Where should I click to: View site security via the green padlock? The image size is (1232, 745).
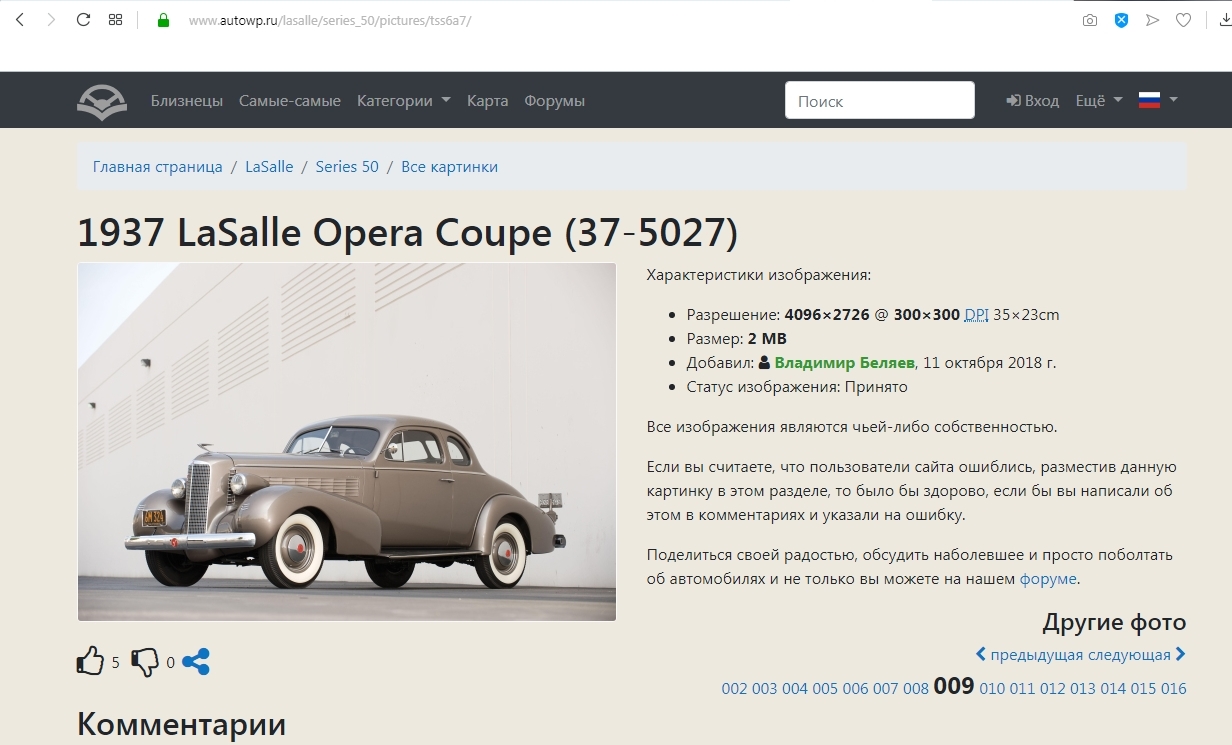(164, 20)
